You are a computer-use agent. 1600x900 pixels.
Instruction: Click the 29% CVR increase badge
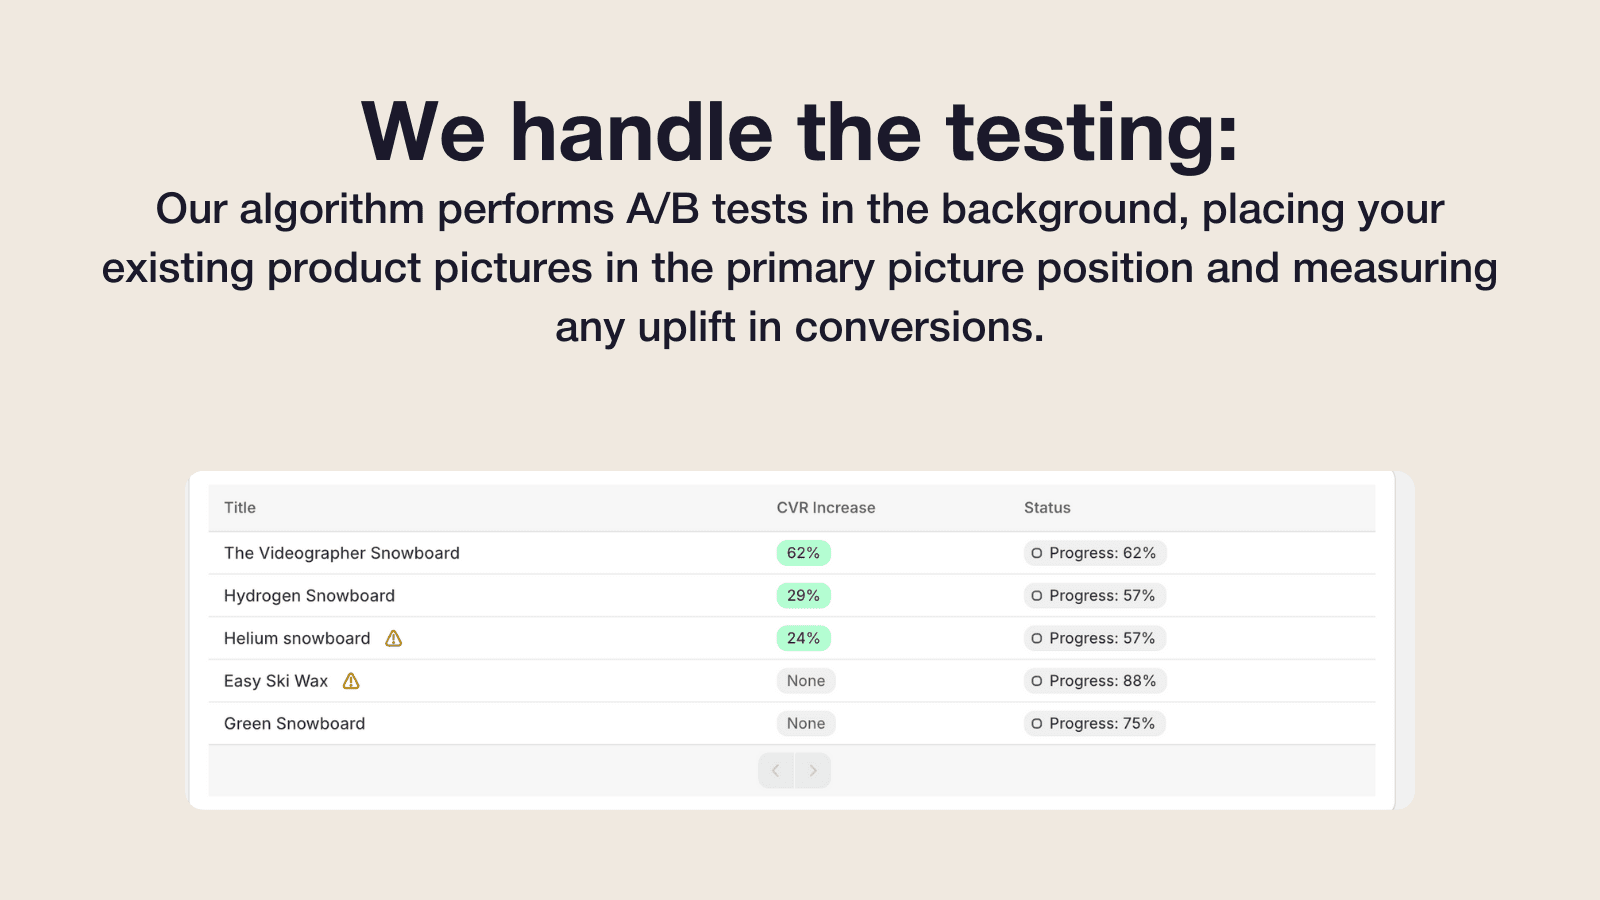pos(803,596)
